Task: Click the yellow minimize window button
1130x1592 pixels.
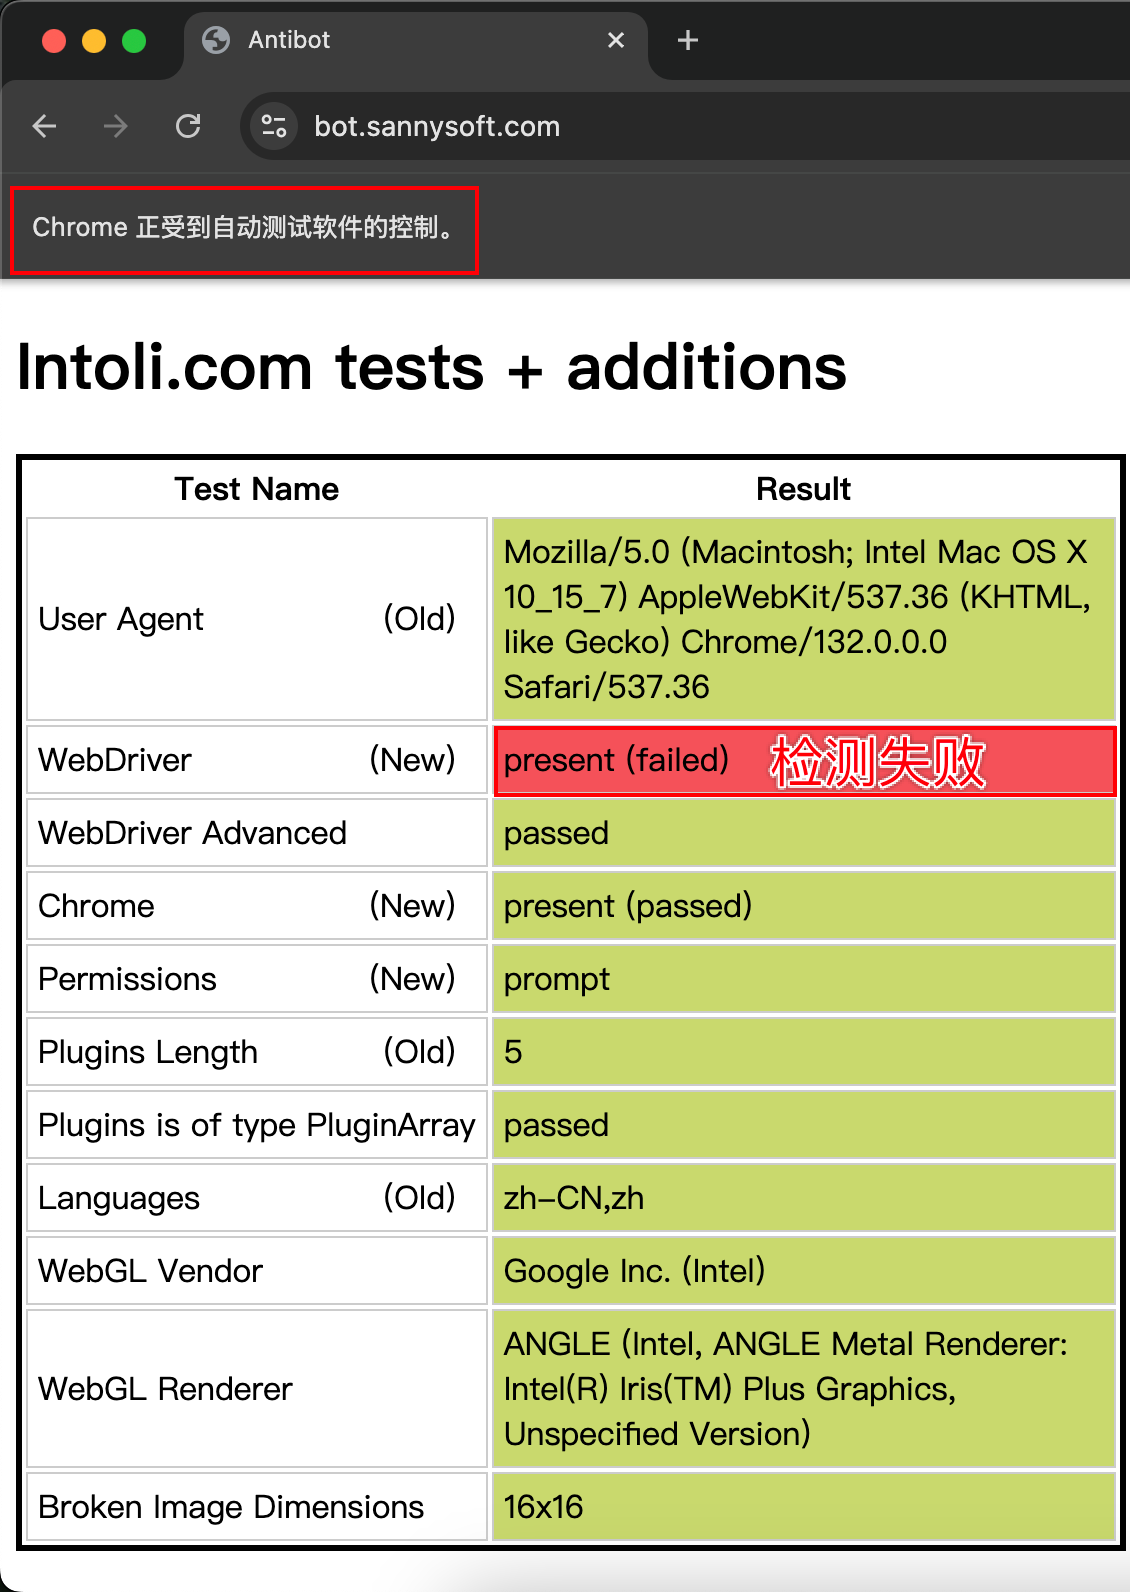Action: (94, 40)
